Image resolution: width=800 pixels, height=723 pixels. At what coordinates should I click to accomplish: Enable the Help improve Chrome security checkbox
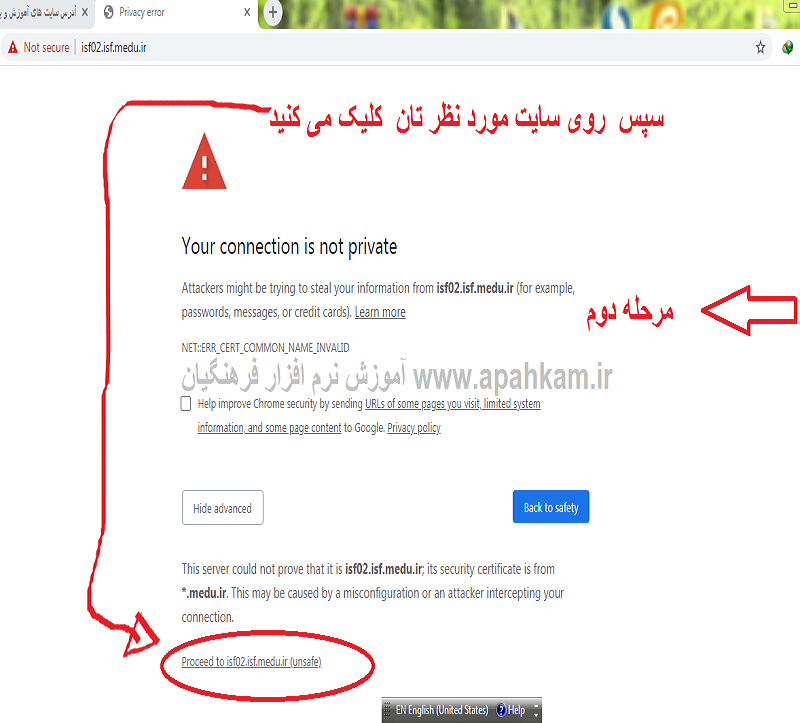[x=186, y=404]
